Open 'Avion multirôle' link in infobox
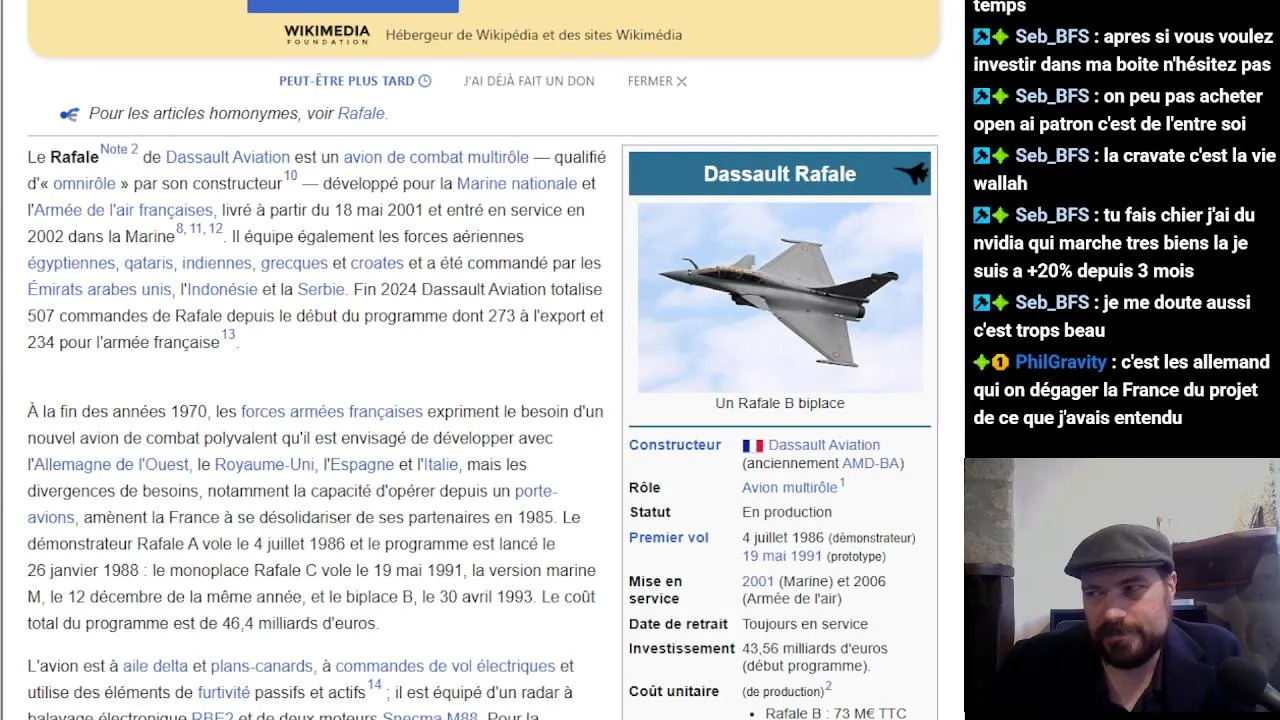 tap(790, 488)
